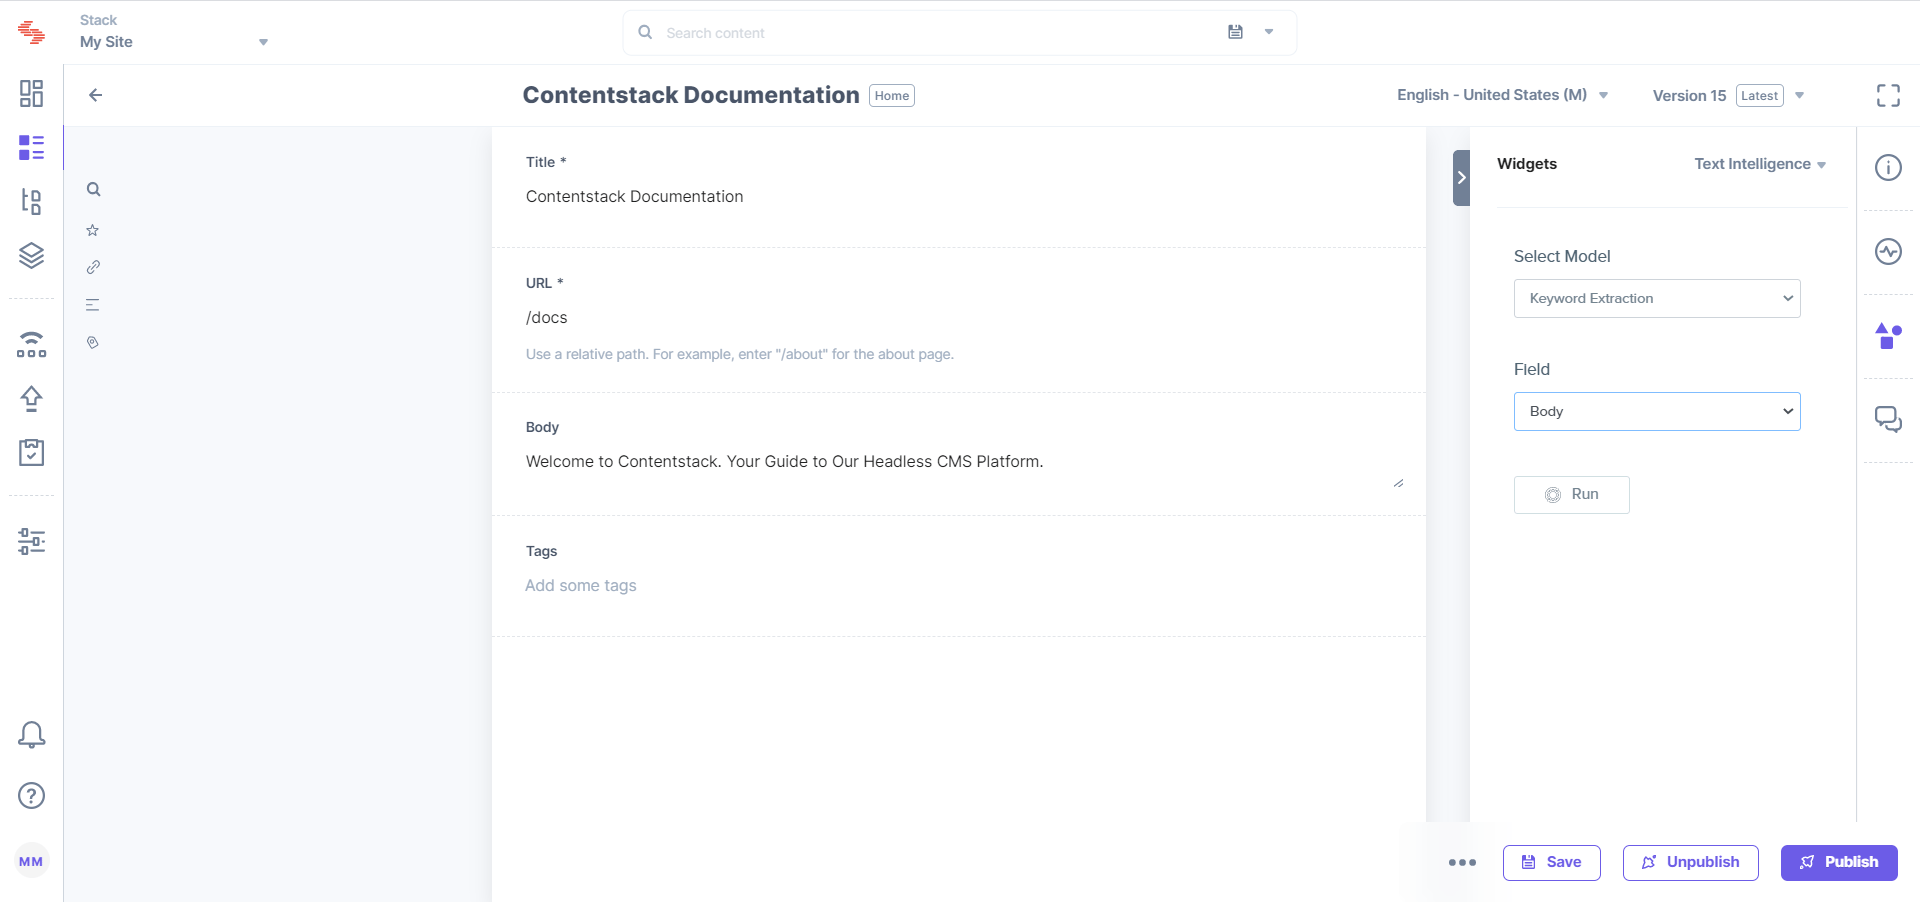Open the Select Model dropdown
This screenshot has height=902, width=1920.
click(x=1656, y=298)
